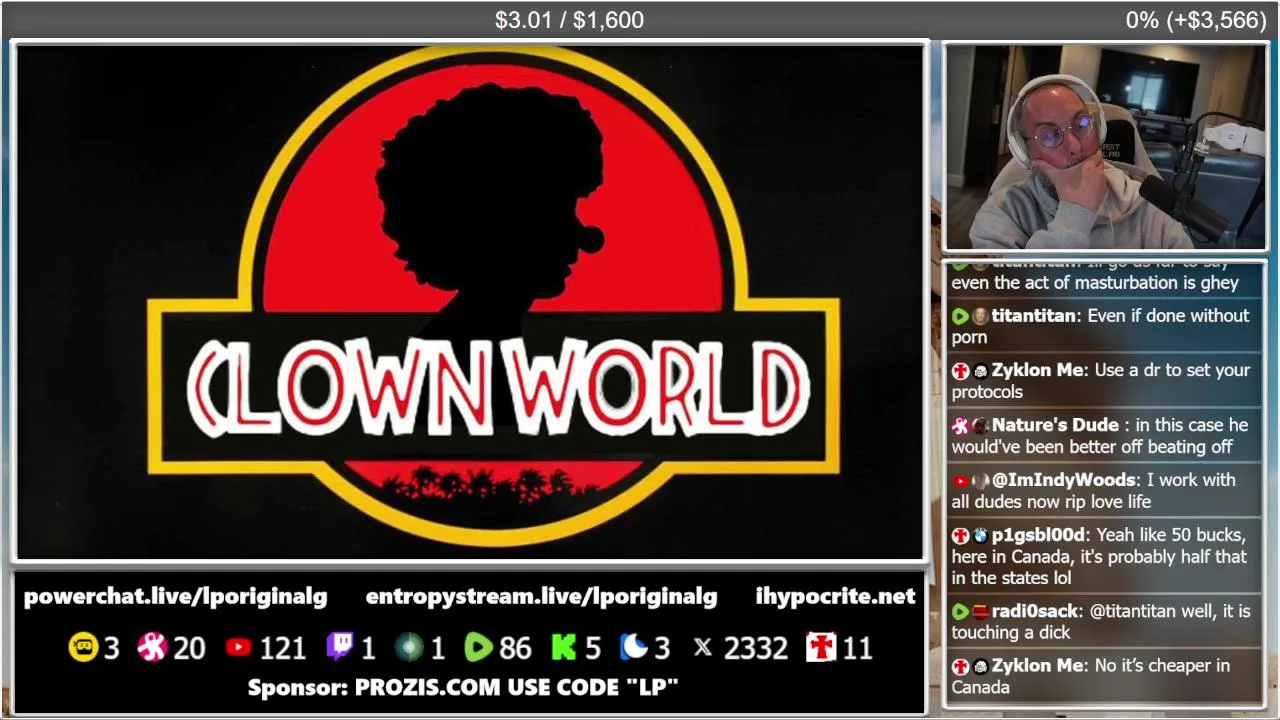The width and height of the screenshot is (1280, 720).
Task: Click the 0% (+$3,566) progress text
Action: (x=1196, y=20)
